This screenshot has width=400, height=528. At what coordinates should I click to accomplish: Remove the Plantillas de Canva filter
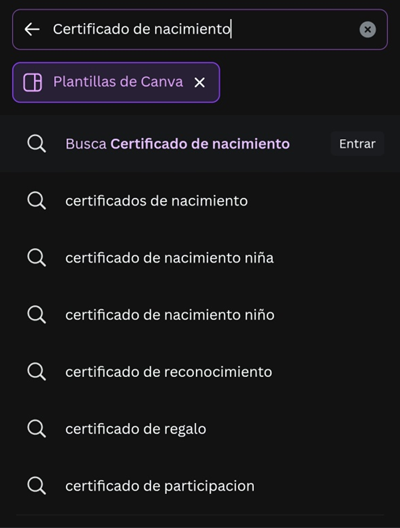tap(199, 82)
